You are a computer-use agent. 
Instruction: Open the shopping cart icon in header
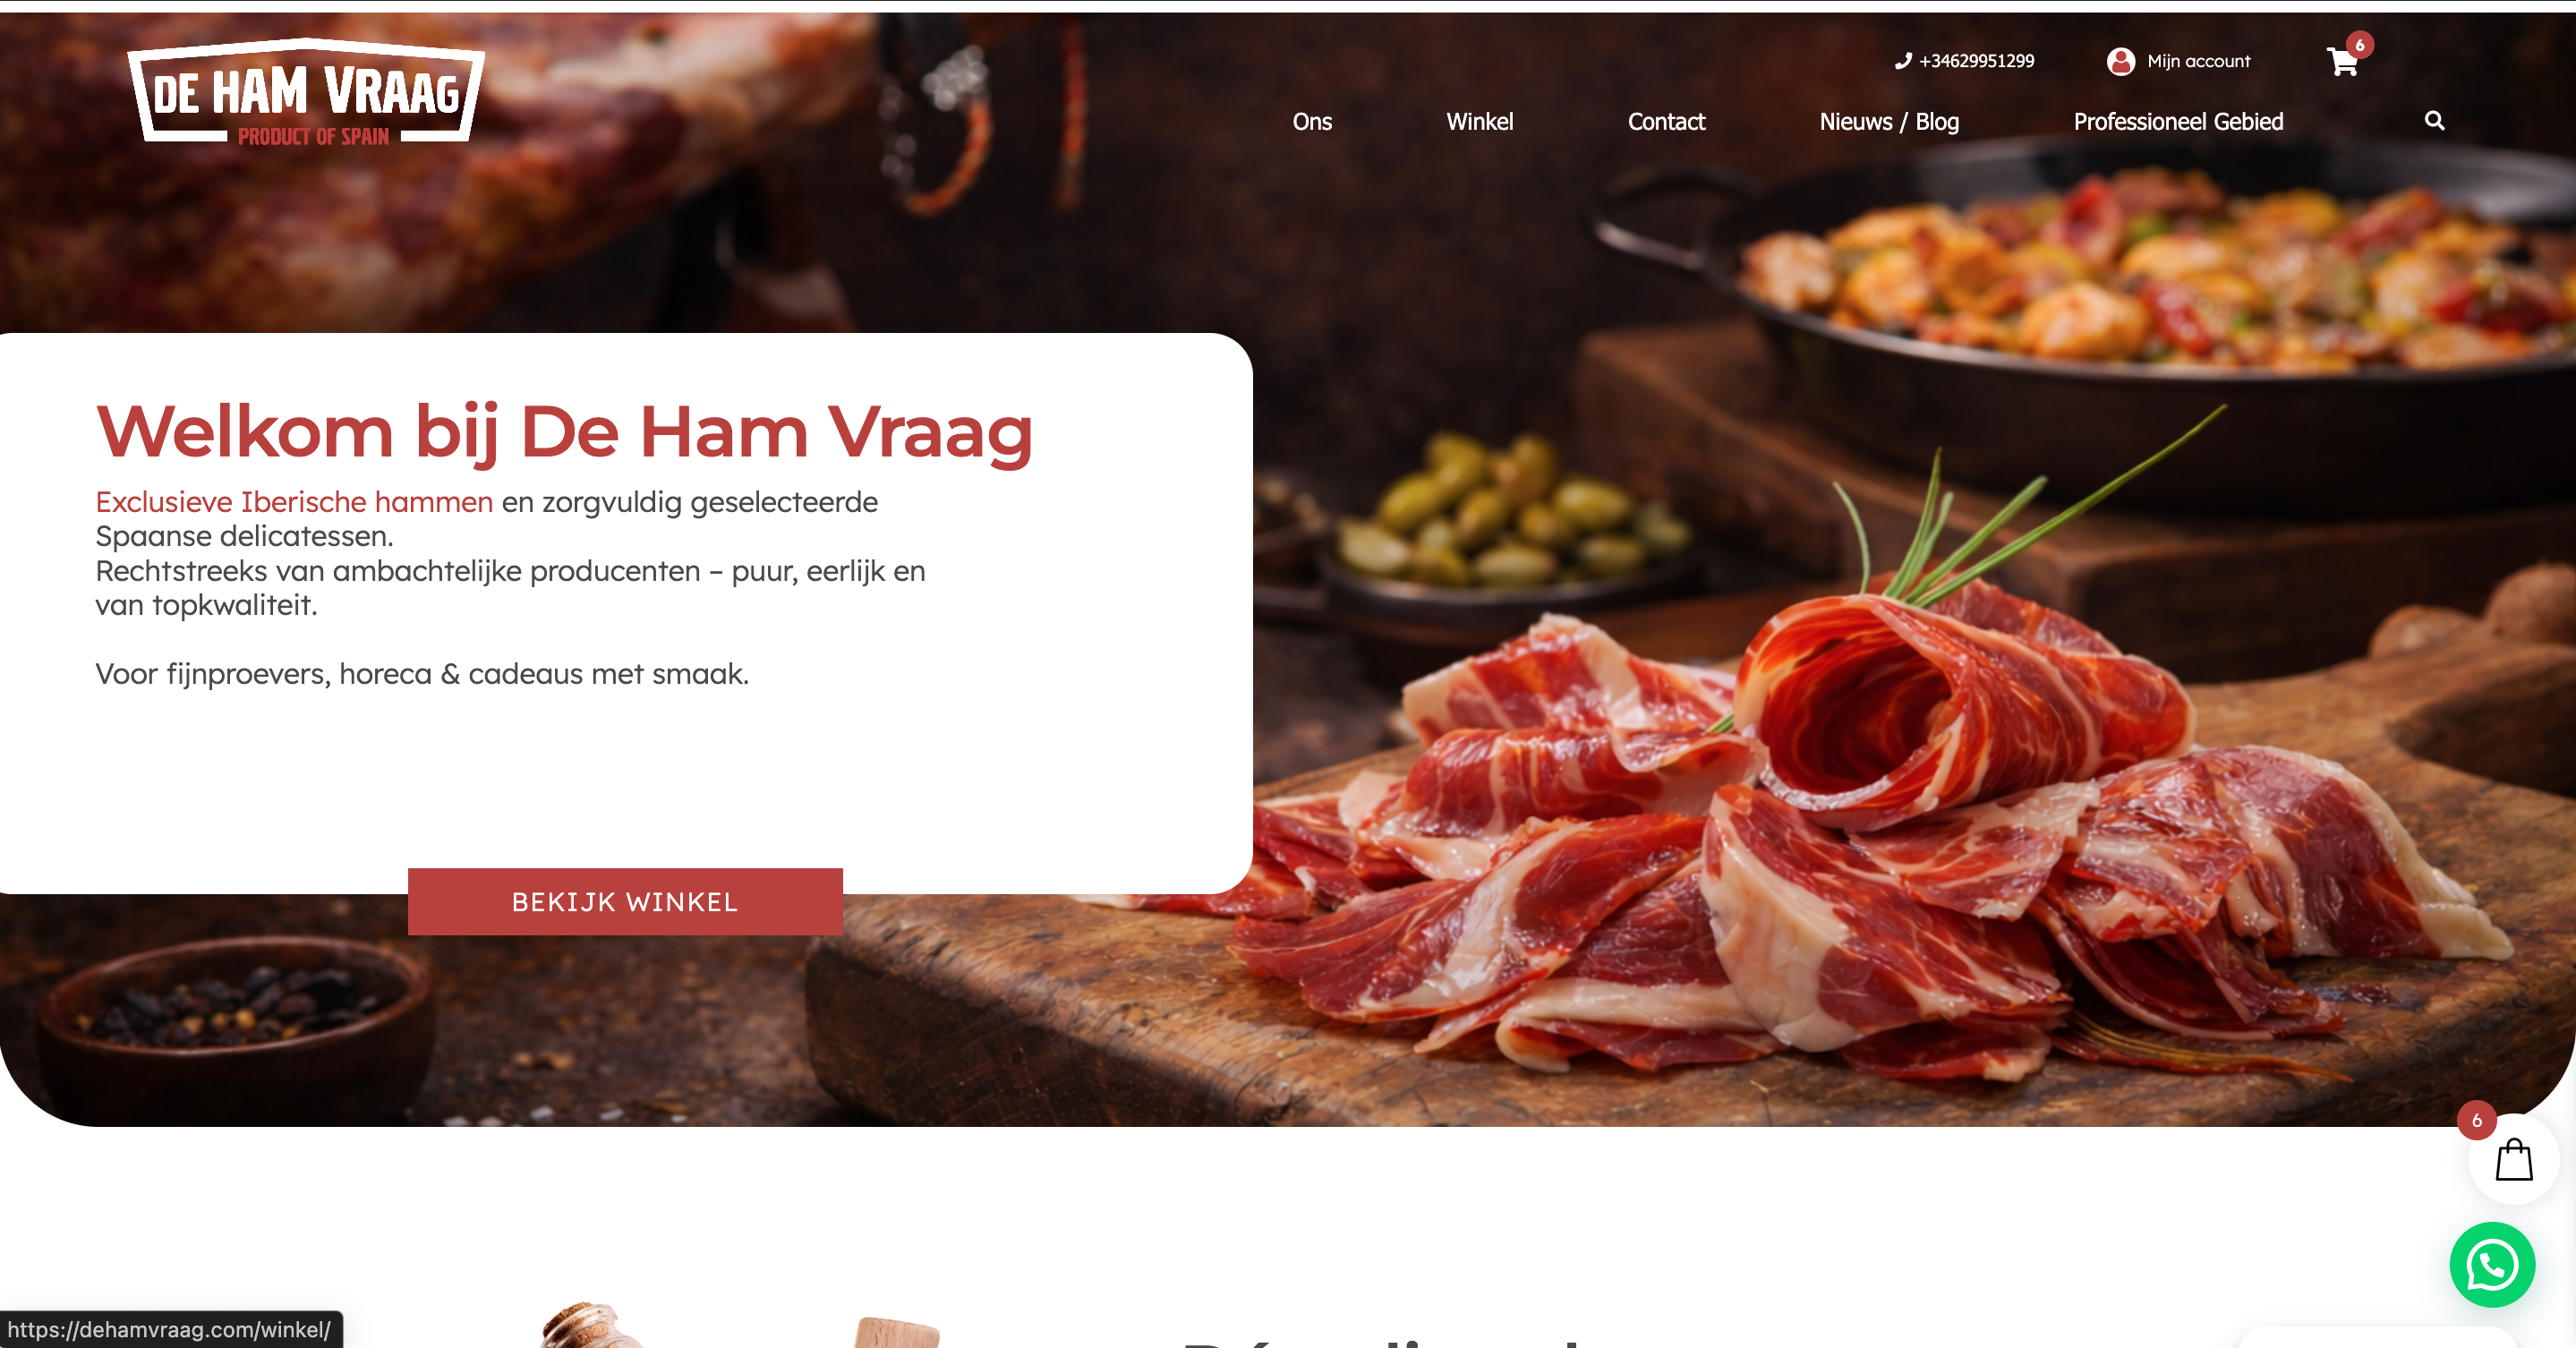point(2342,62)
